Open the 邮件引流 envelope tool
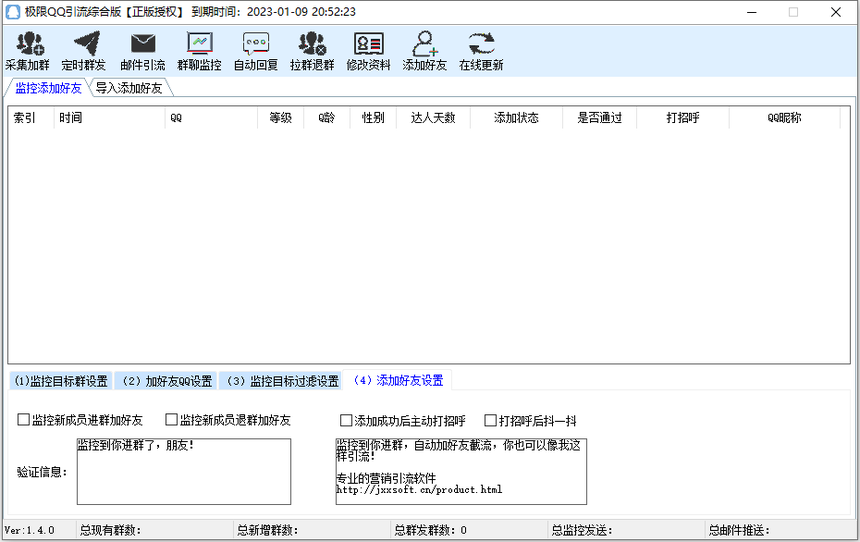Screen dimensions: 860x542 click(143, 51)
